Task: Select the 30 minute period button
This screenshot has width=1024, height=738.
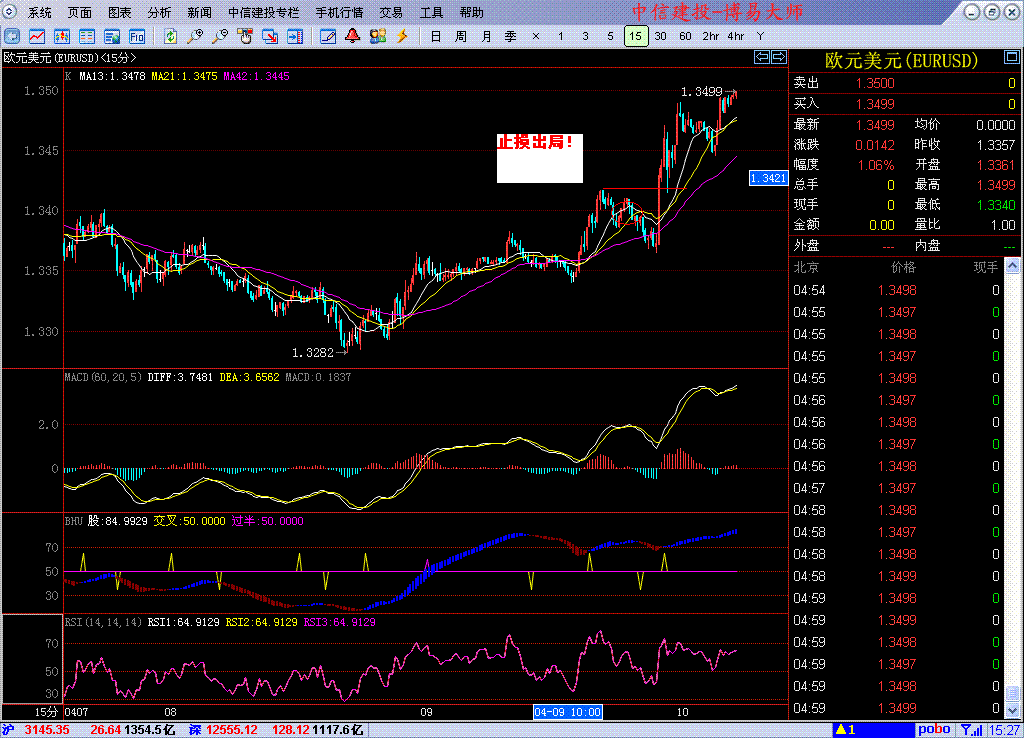Action: click(x=661, y=37)
